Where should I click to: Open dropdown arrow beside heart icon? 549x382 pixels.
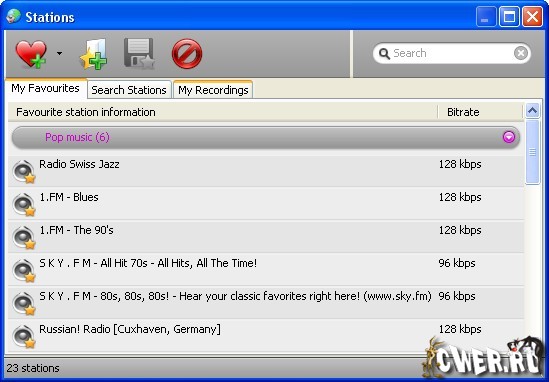click(x=60, y=54)
